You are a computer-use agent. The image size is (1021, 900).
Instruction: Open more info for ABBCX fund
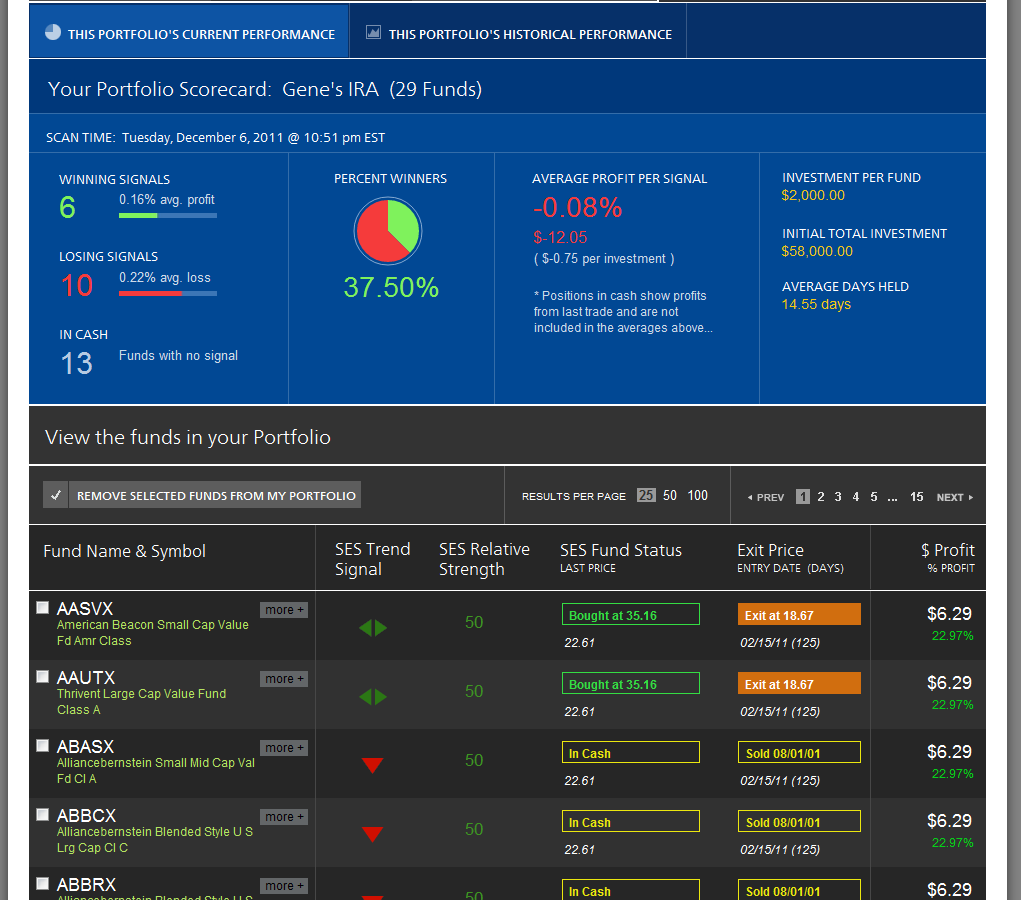pyautogui.click(x=284, y=817)
